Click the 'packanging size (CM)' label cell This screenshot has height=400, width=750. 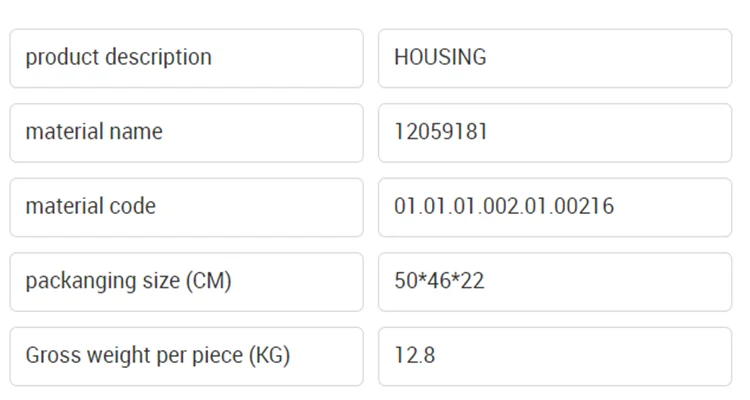point(186,281)
